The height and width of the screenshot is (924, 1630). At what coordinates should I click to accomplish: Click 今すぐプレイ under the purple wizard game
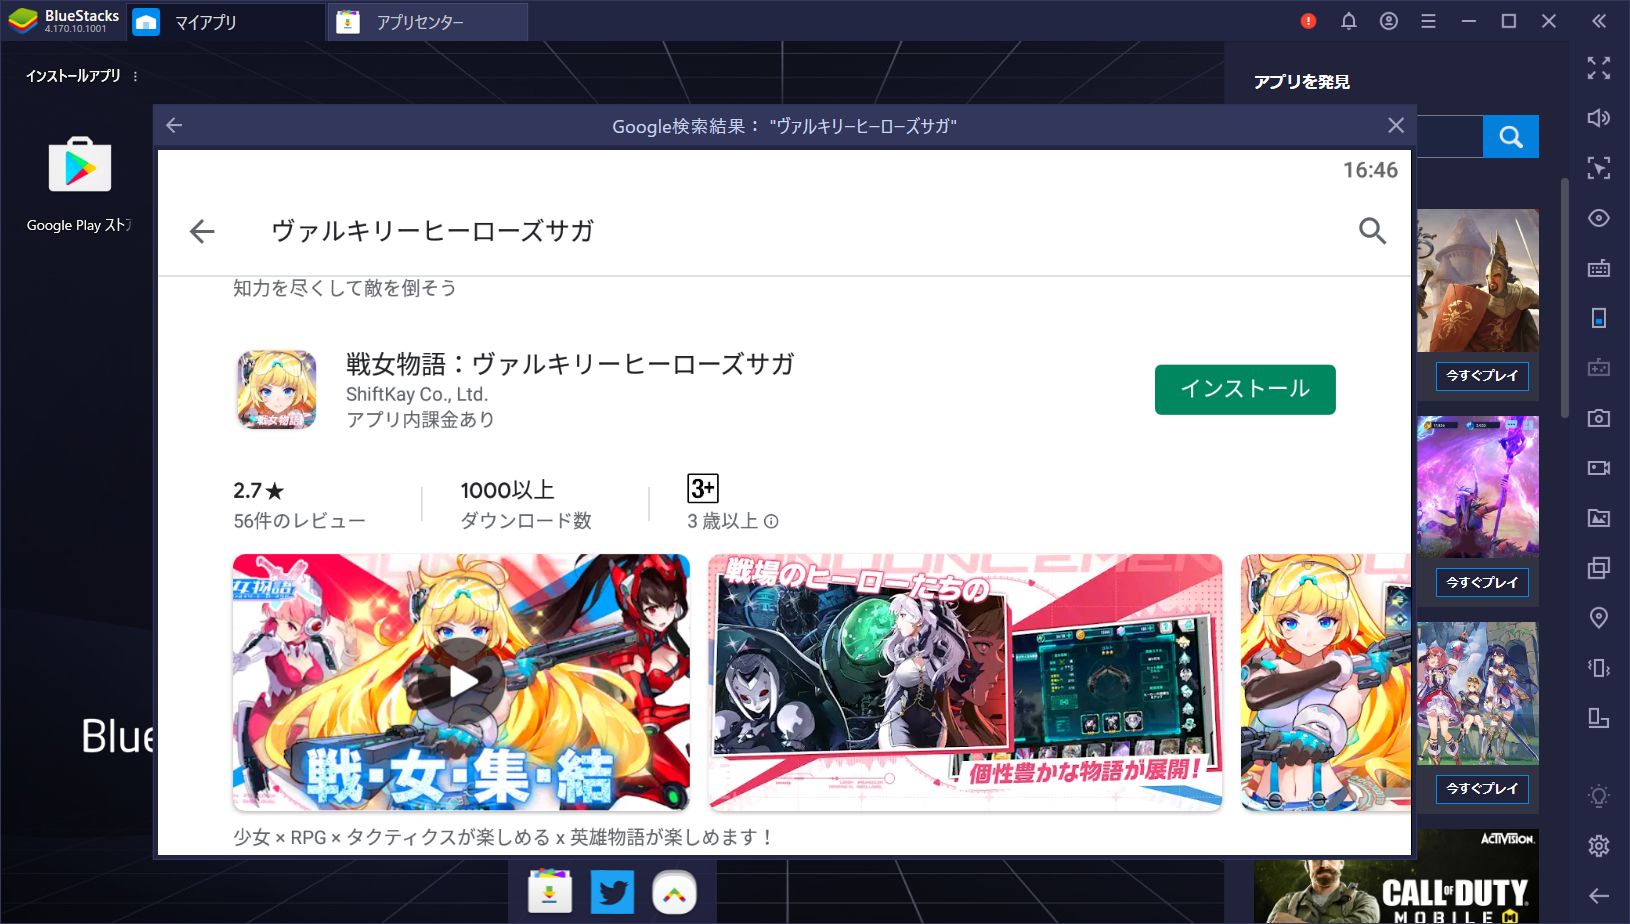pos(1482,582)
